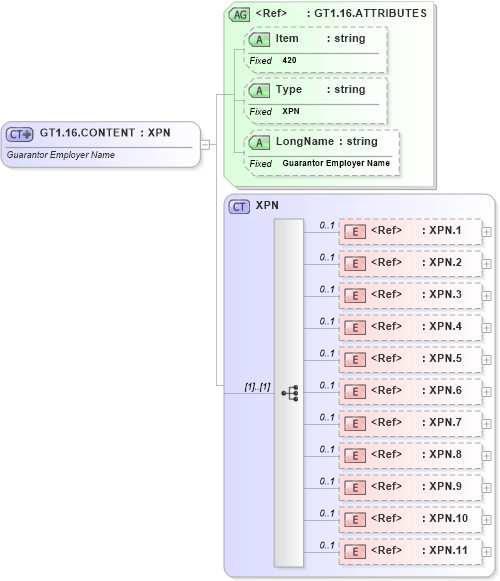Click the E icon of XPN.8

click(355, 456)
